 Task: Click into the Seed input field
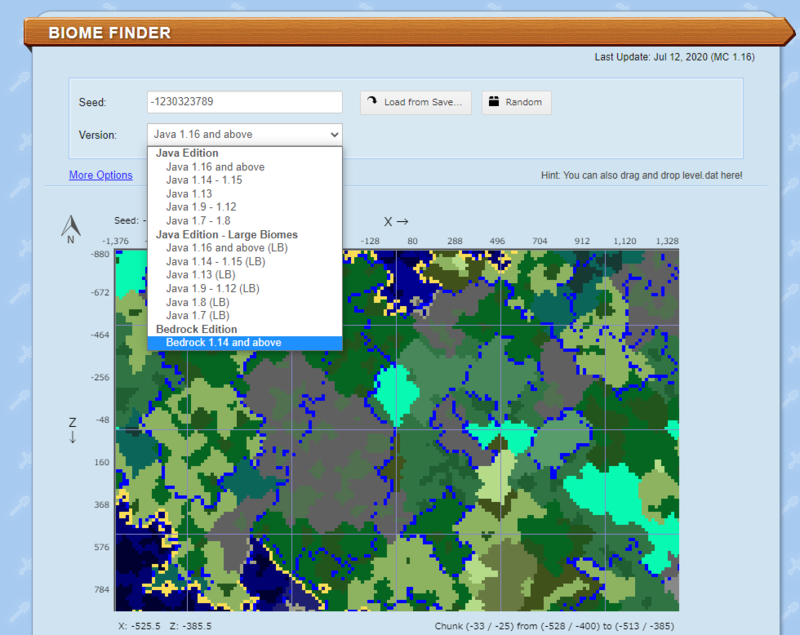coord(245,102)
